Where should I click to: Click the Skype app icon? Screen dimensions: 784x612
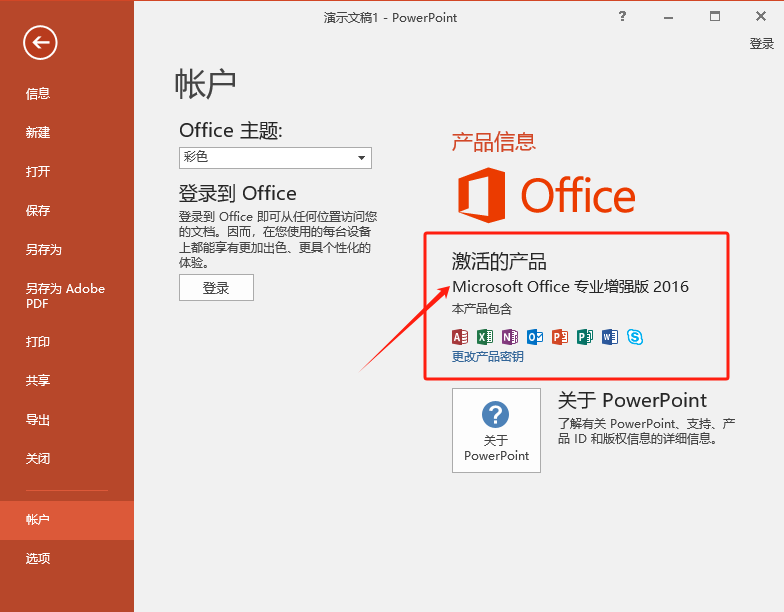[635, 337]
